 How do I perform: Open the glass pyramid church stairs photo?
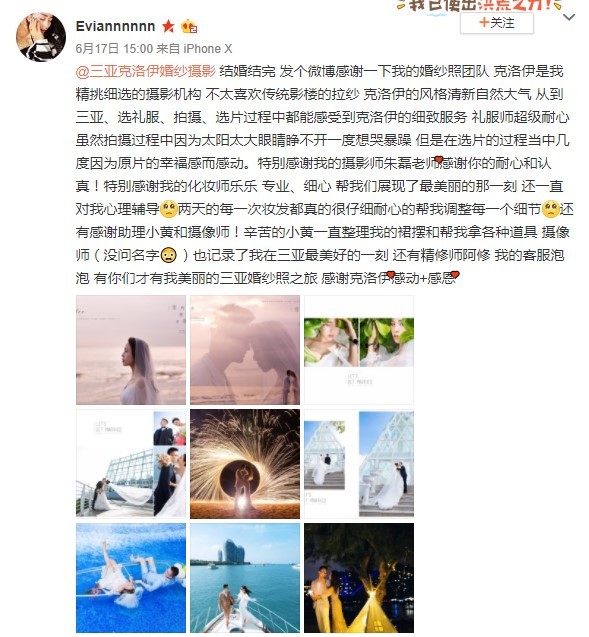point(359,464)
